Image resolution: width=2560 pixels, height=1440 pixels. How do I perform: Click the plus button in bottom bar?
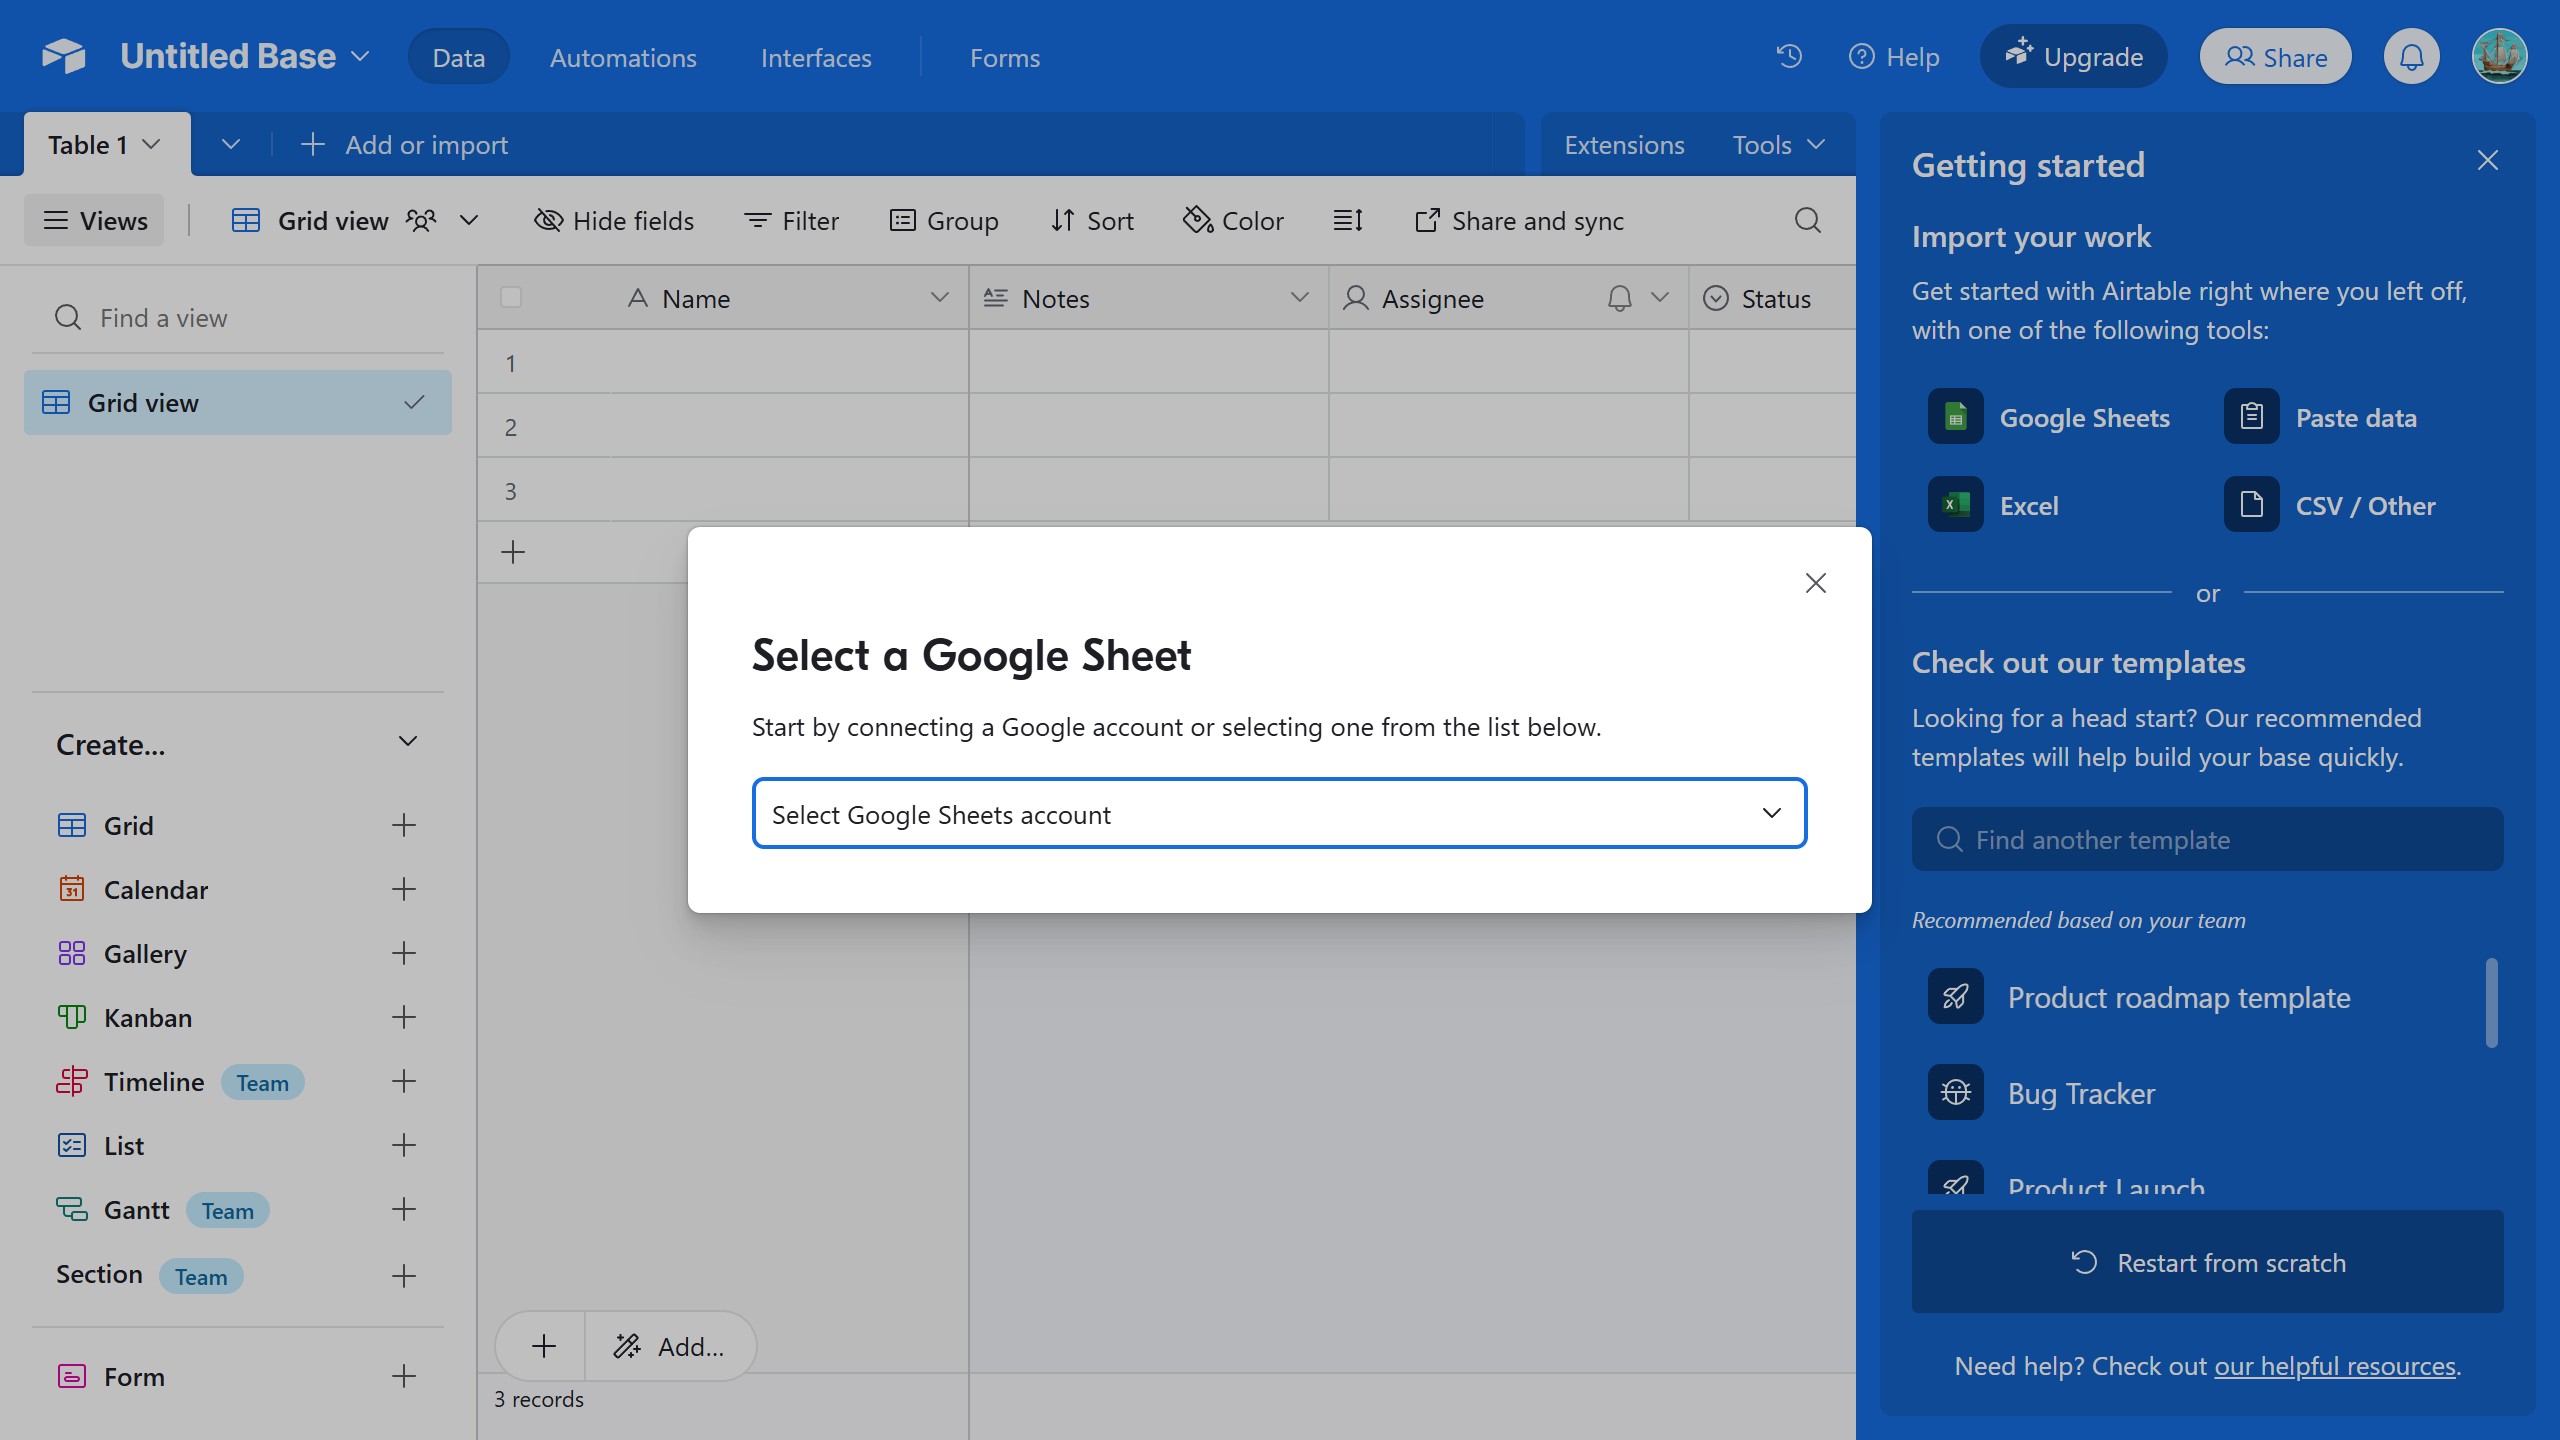click(x=543, y=1346)
